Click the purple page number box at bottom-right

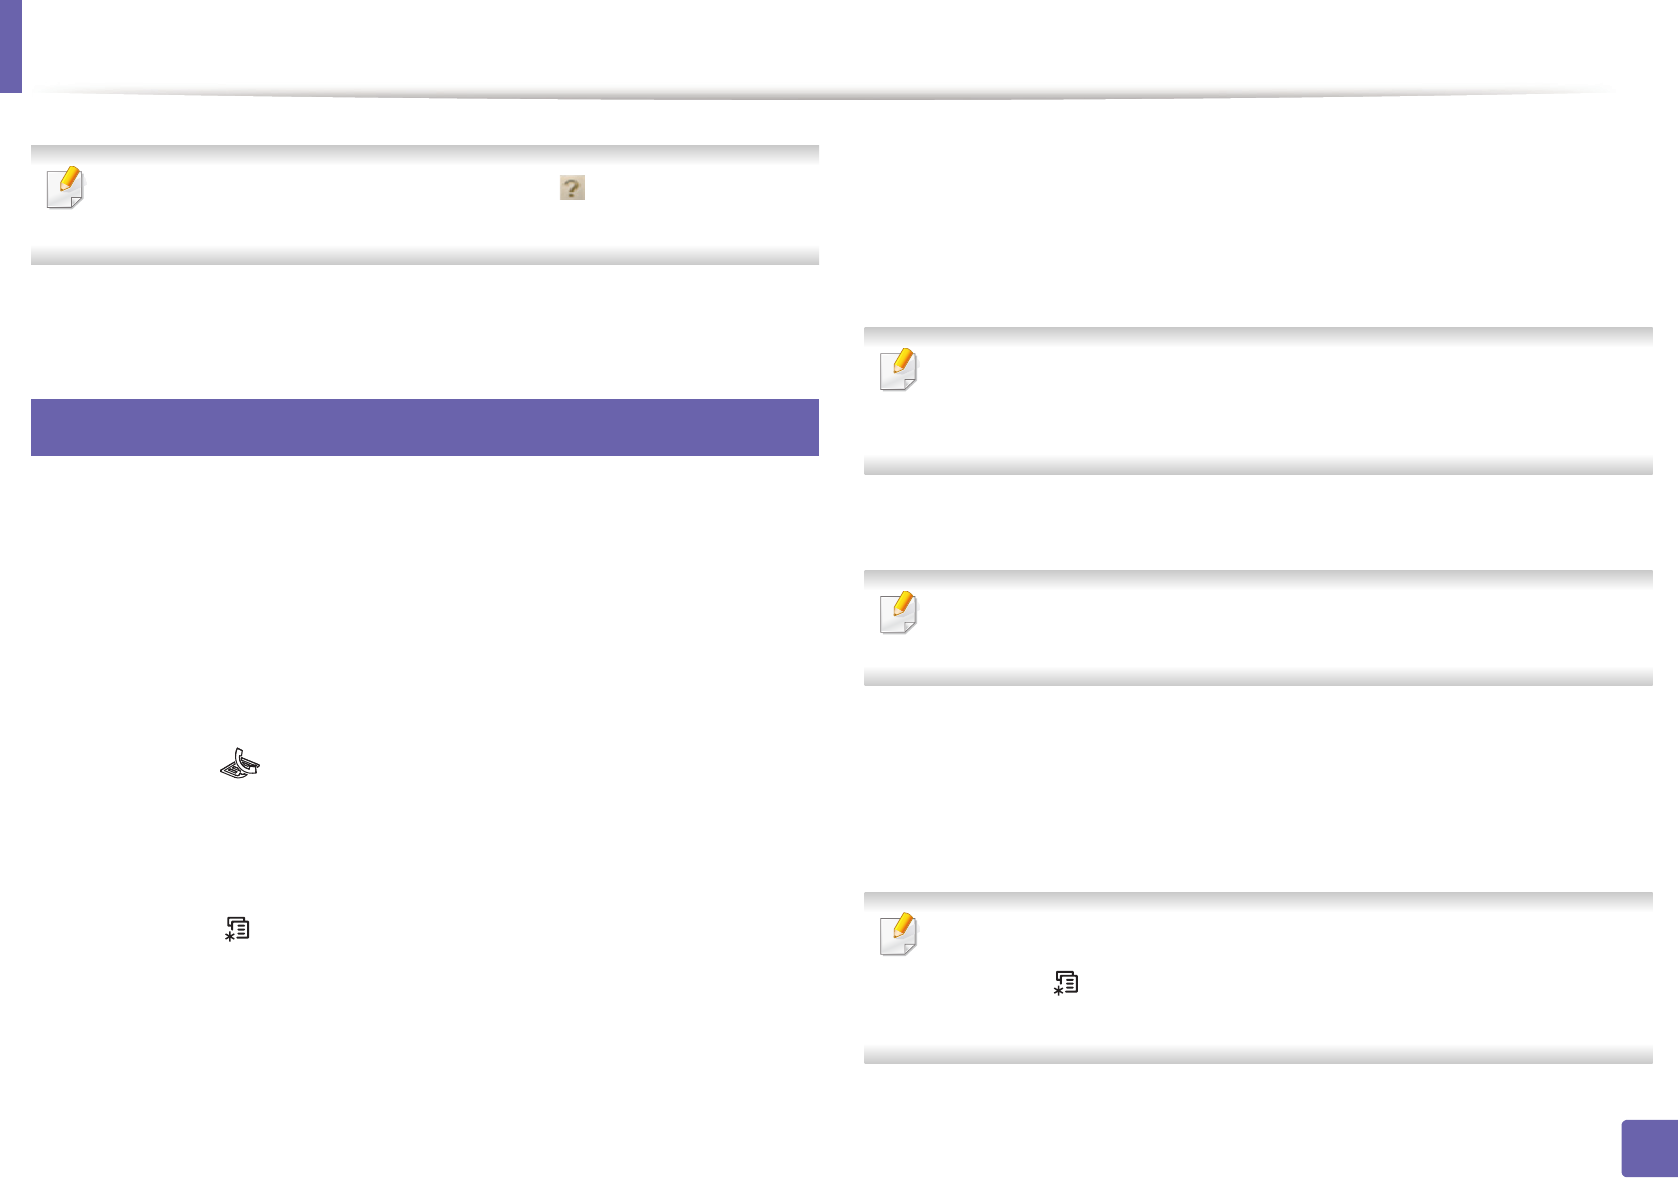(x=1647, y=1149)
